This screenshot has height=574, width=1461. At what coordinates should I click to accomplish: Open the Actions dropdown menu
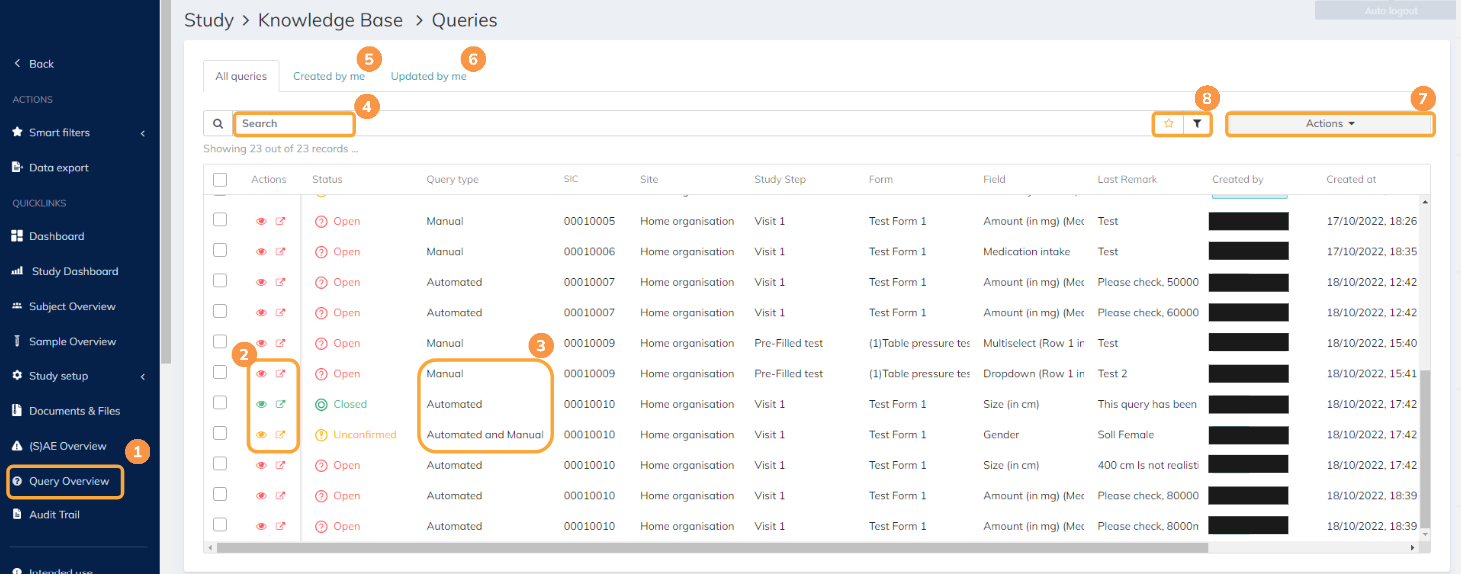point(1330,124)
